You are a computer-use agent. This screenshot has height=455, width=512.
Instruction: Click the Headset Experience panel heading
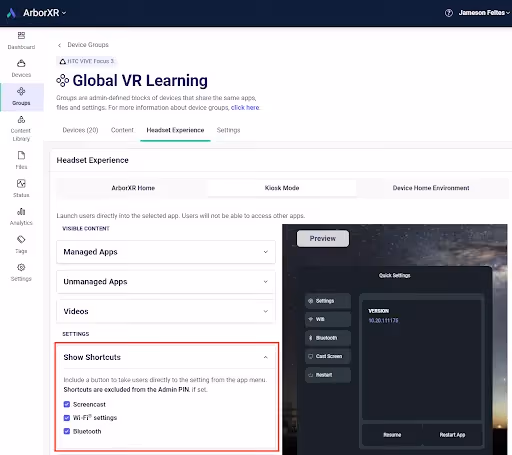coord(92,160)
